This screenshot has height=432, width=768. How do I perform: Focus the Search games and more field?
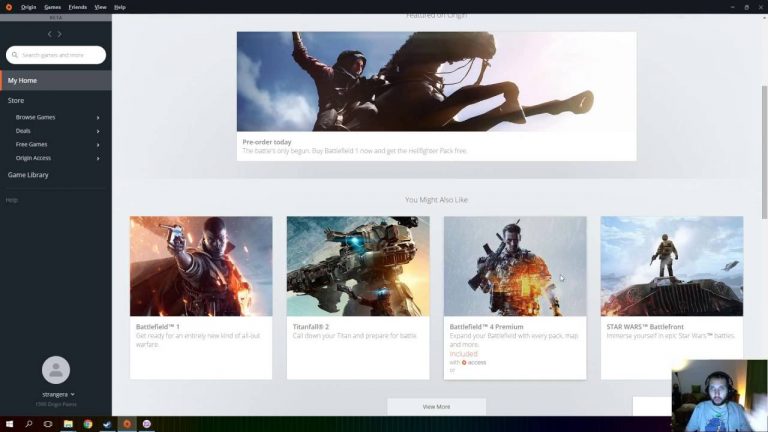coord(56,55)
